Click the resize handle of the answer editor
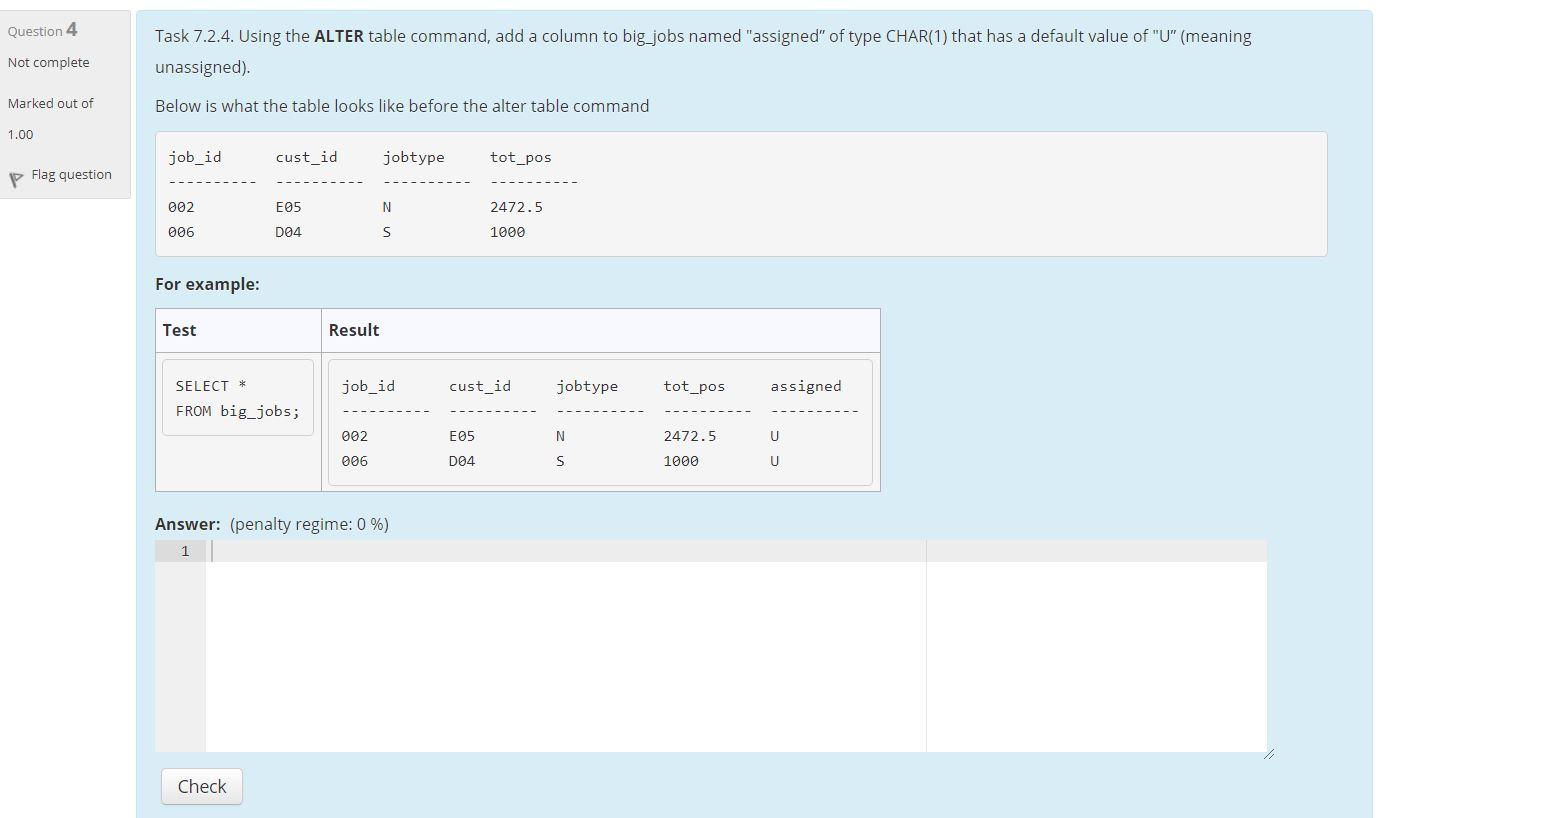Image resolution: width=1560 pixels, height=818 pixels. click(x=1268, y=753)
